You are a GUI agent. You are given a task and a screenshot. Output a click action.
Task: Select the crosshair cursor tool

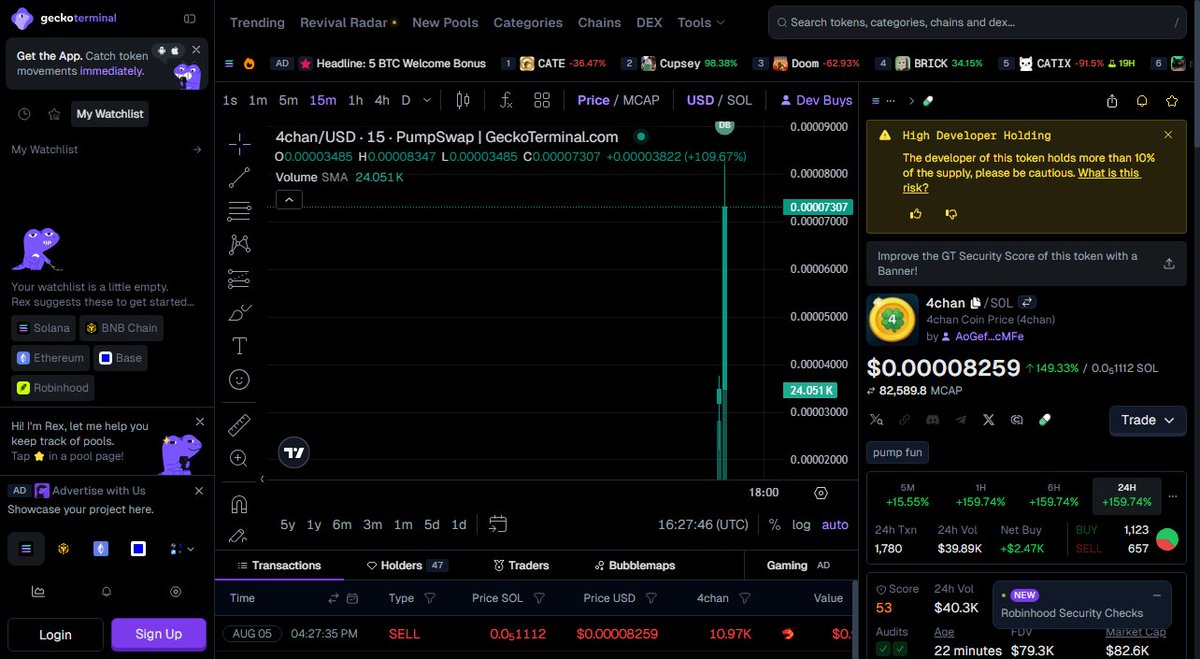tap(239, 144)
